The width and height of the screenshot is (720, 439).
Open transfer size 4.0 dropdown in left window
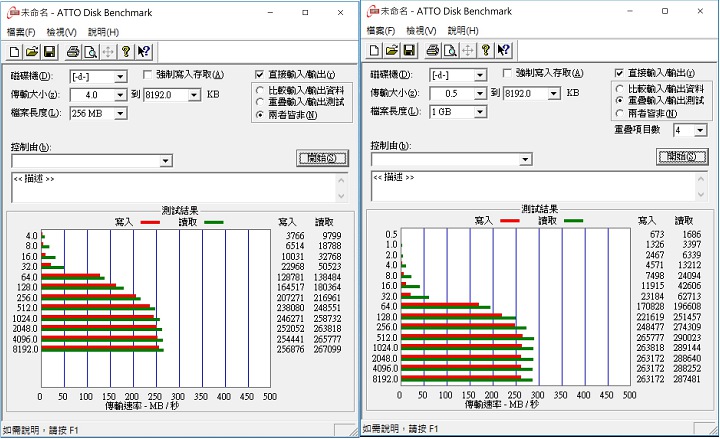(x=120, y=95)
